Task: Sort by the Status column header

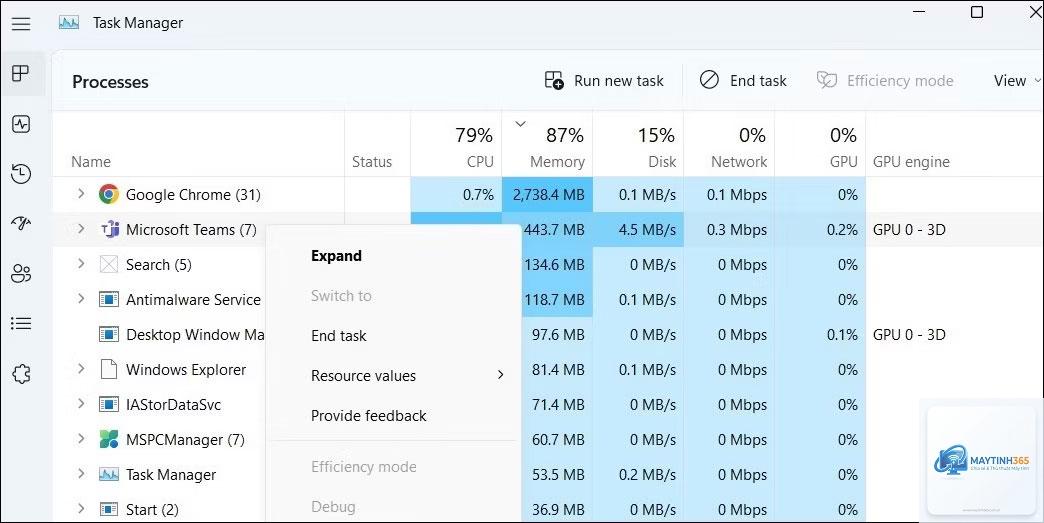Action: pyautogui.click(x=378, y=144)
